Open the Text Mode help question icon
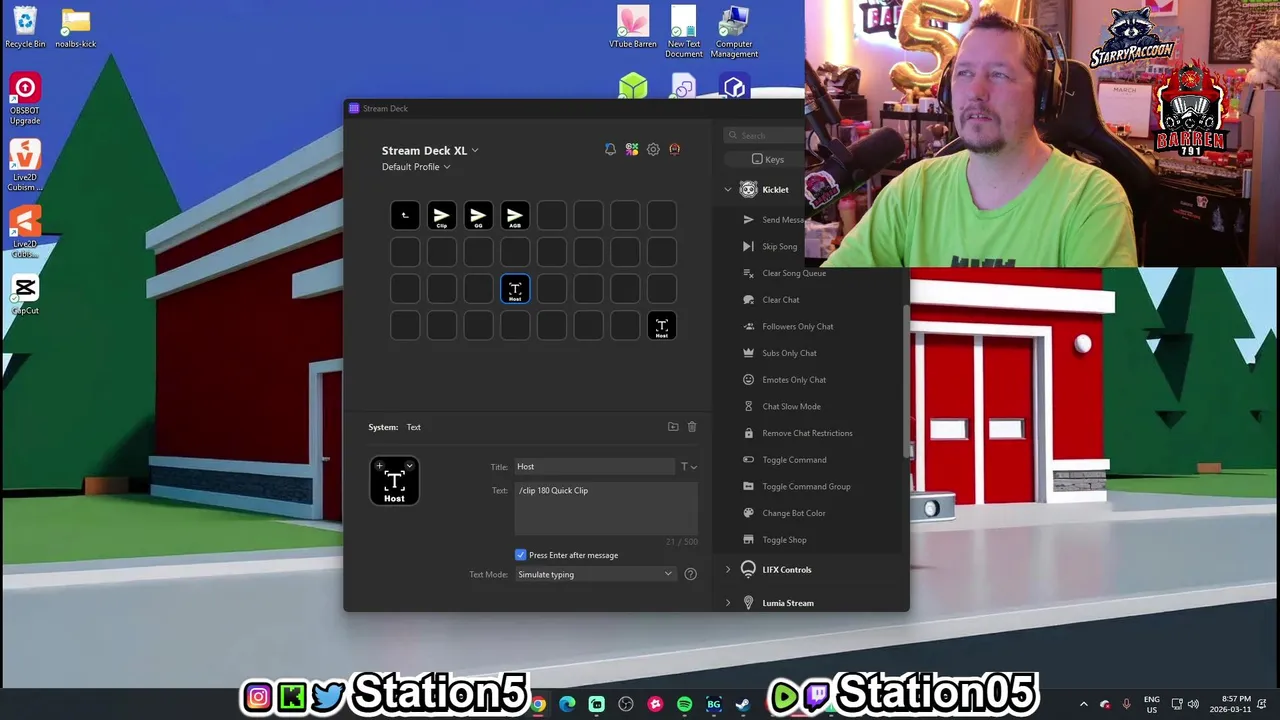Screen dimensions: 1280x720 click(690, 574)
